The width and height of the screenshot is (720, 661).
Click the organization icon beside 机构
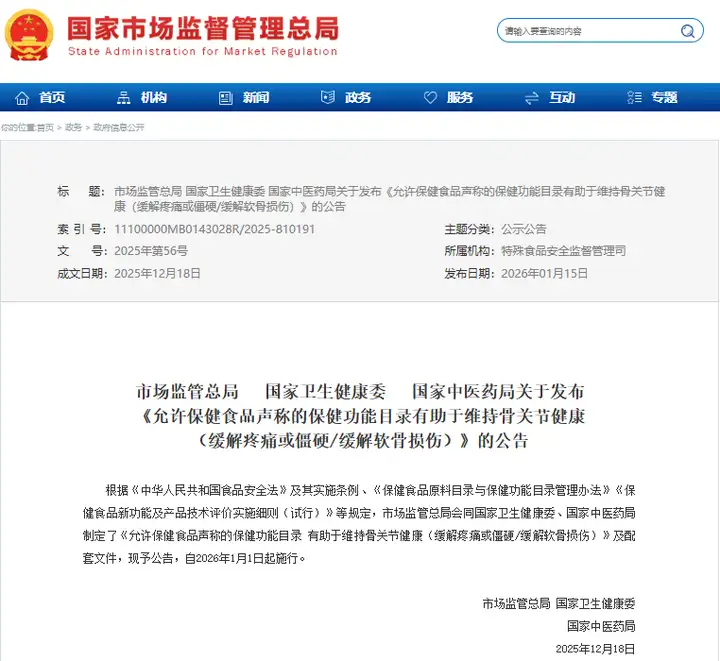pos(124,98)
